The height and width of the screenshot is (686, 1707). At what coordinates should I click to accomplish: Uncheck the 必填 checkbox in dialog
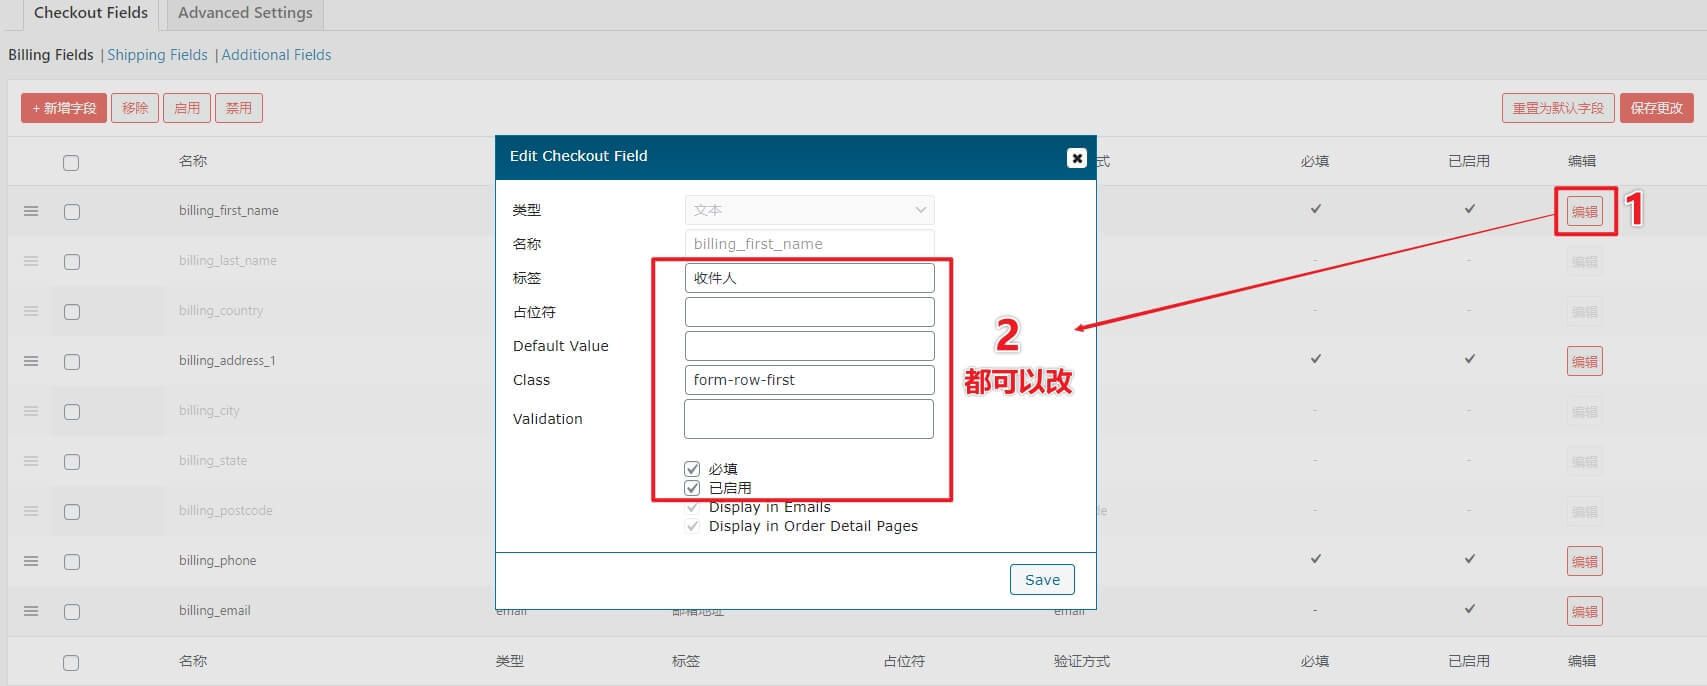pyautogui.click(x=692, y=469)
